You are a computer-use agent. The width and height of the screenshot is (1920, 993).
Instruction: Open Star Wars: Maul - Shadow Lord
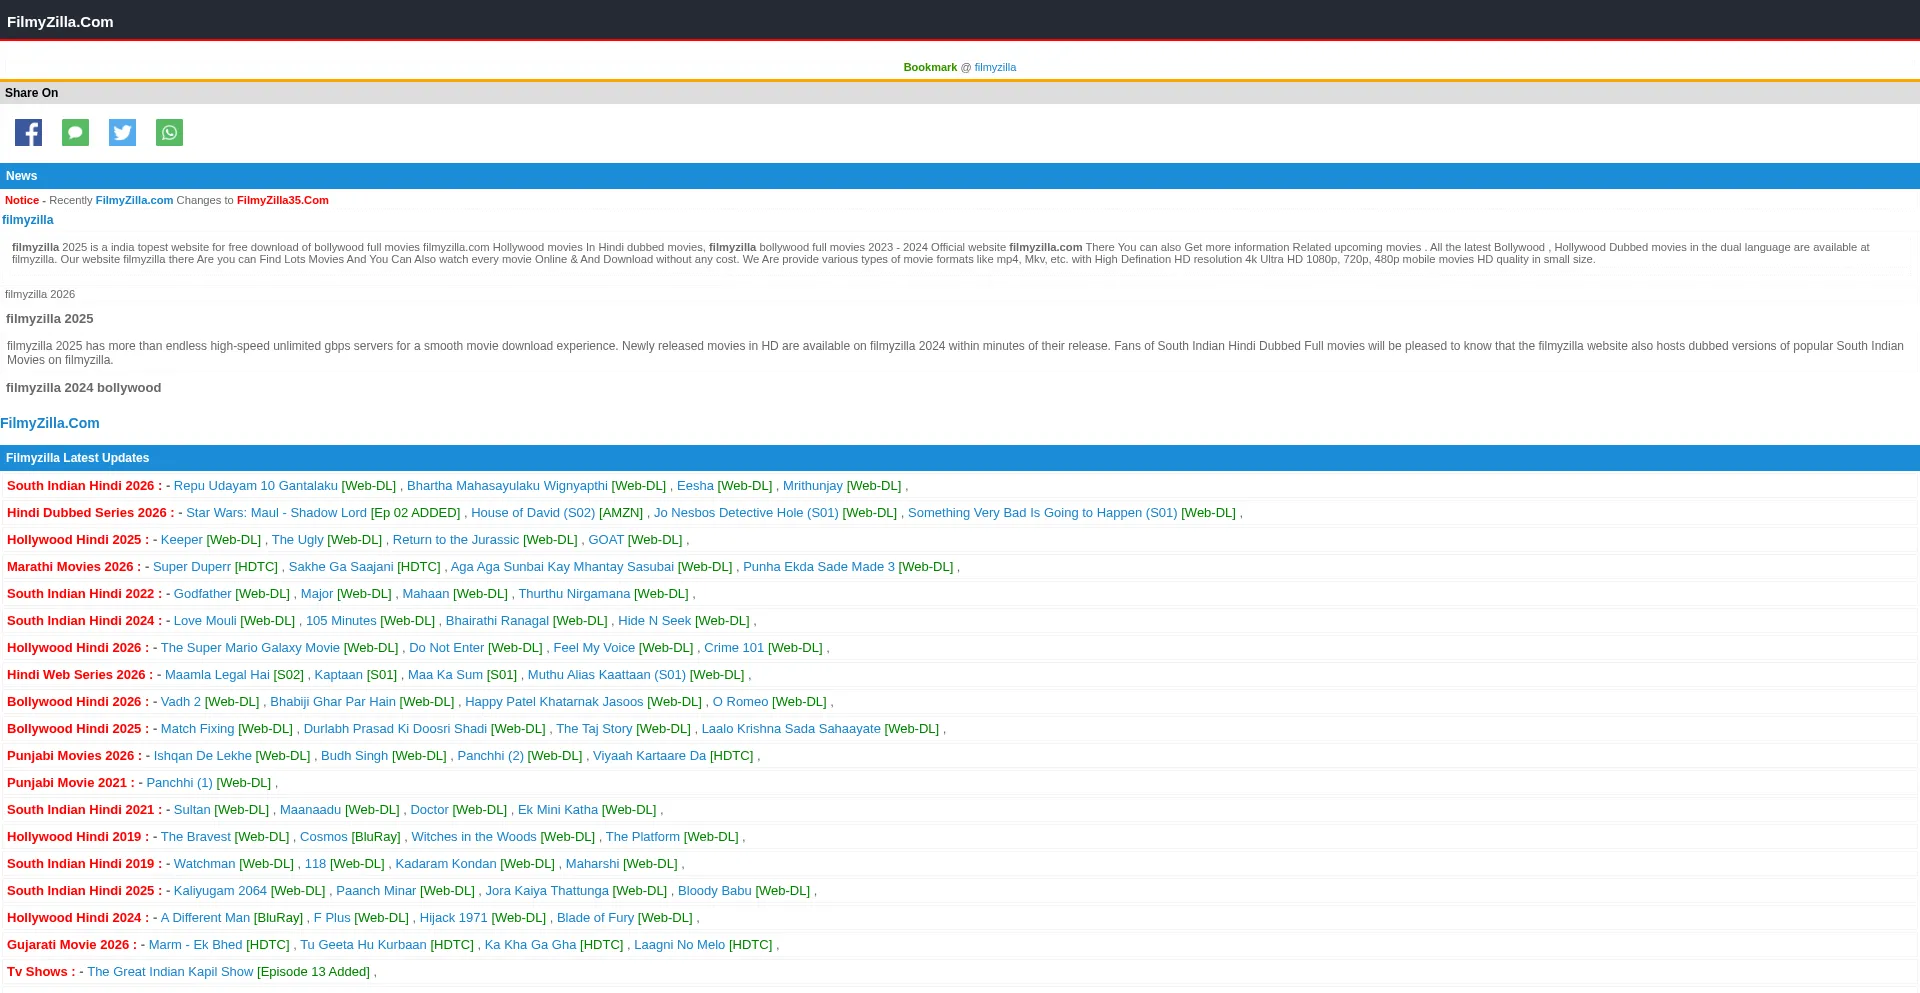click(276, 513)
